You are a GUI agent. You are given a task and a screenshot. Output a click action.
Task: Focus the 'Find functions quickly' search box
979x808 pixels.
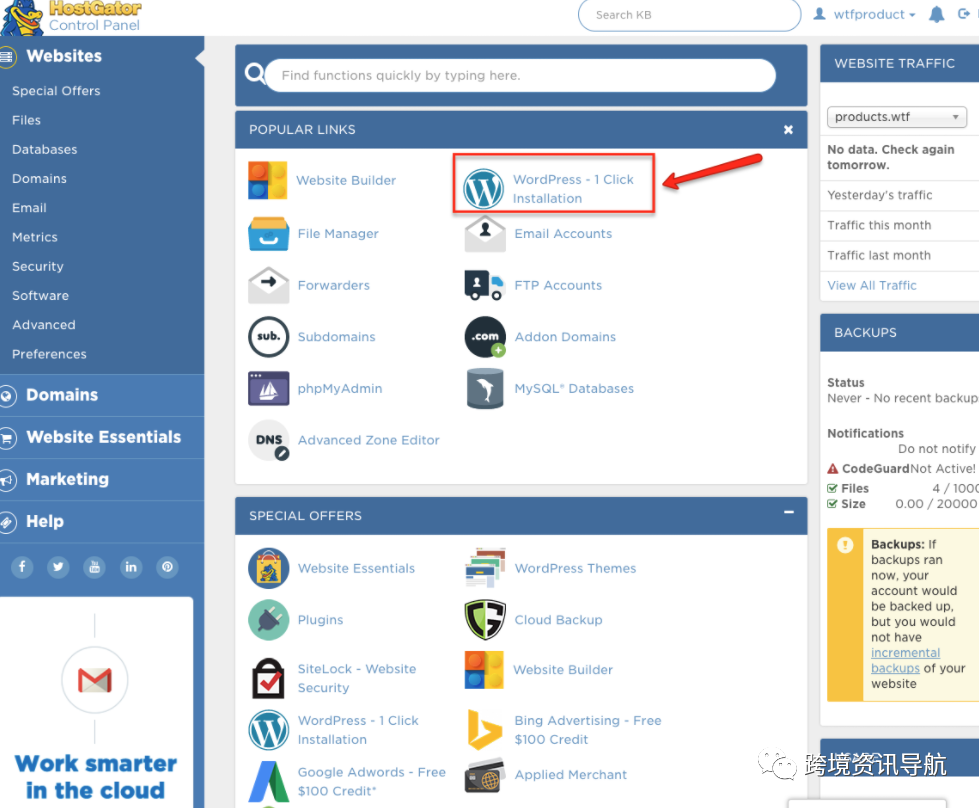click(x=520, y=76)
